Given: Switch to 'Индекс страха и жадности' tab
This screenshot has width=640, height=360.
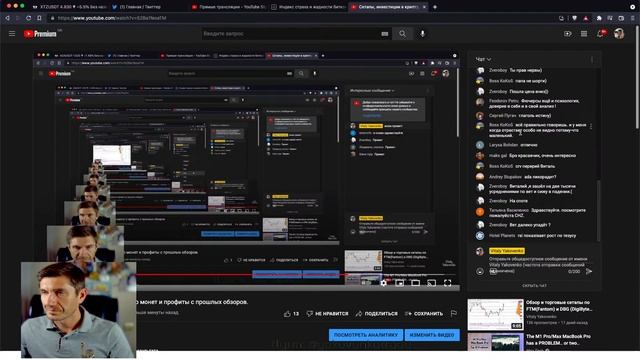Looking at the screenshot, I should (308, 7).
